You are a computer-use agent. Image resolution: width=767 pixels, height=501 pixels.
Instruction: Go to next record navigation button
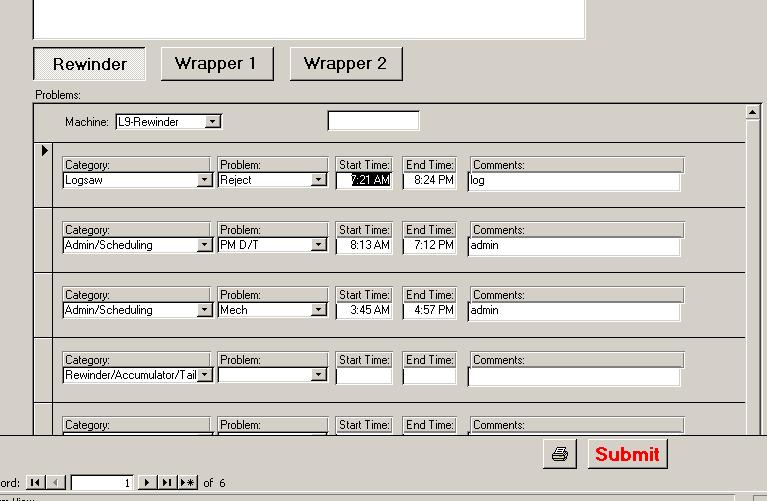point(147,482)
